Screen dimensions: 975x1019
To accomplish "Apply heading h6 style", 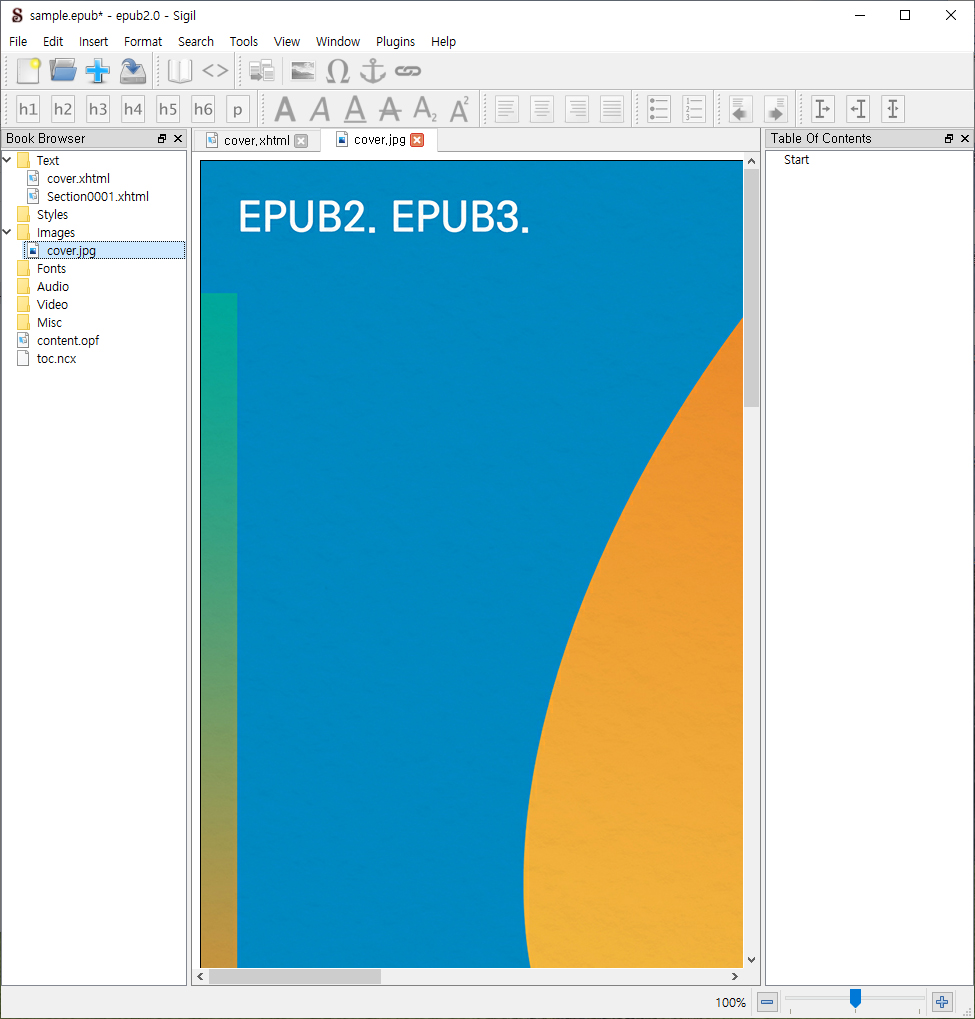I will 203,109.
